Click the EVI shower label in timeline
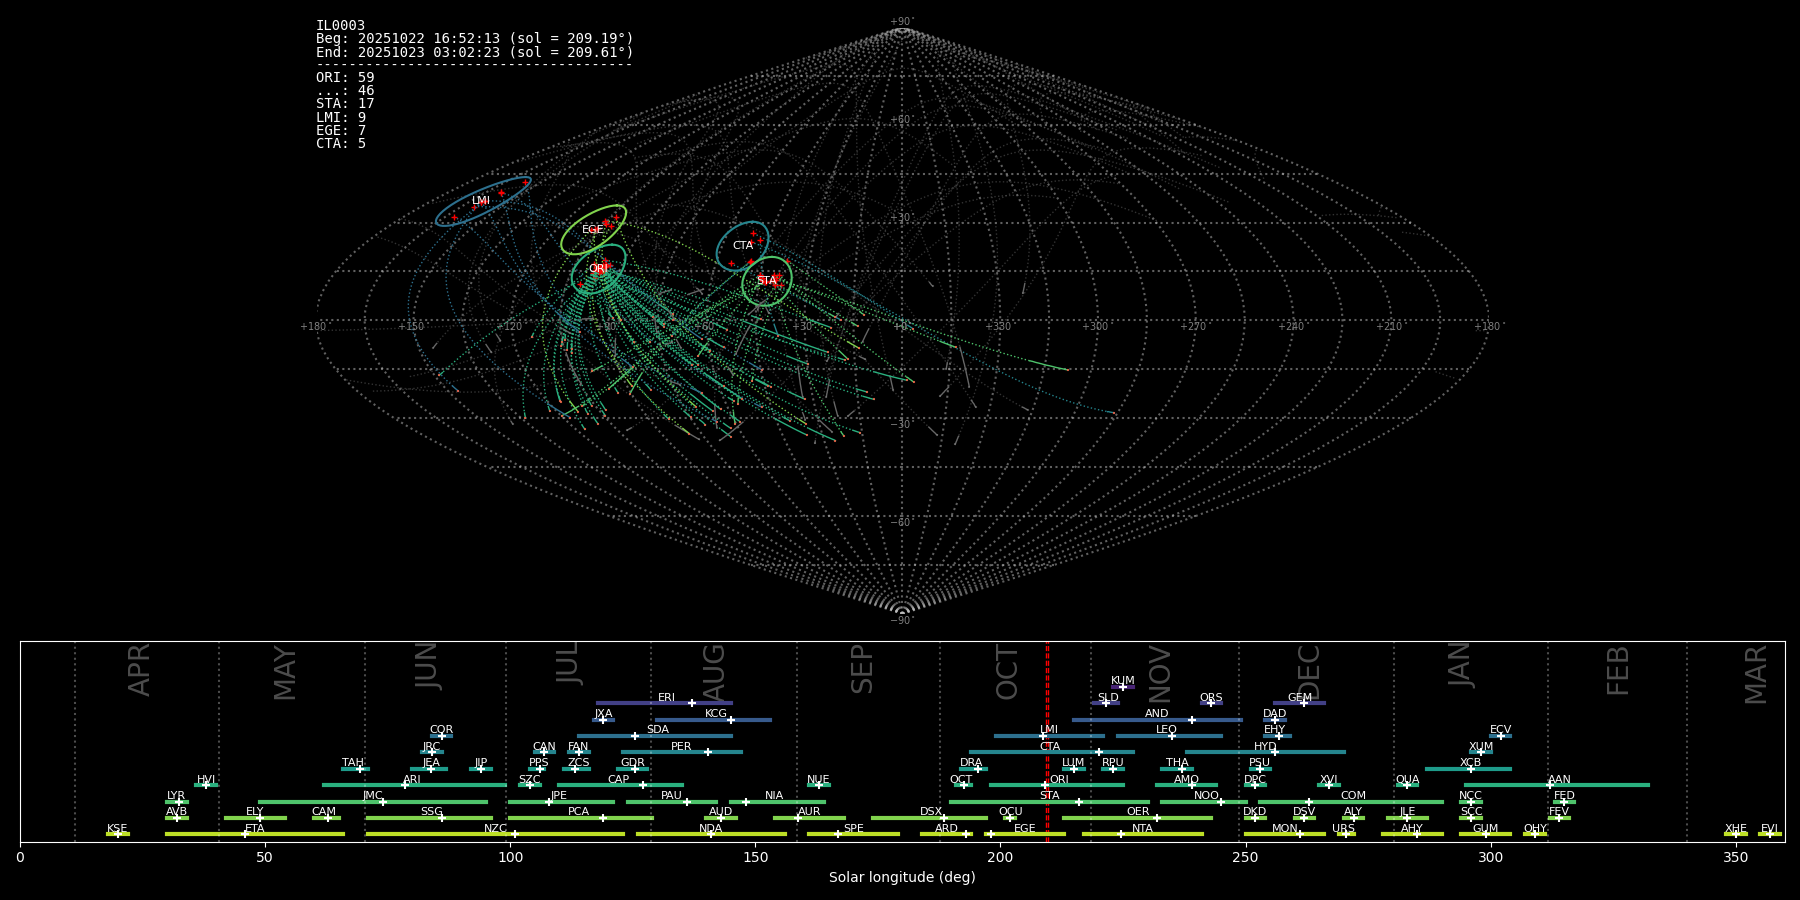This screenshot has height=900, width=1800. [x=1769, y=829]
